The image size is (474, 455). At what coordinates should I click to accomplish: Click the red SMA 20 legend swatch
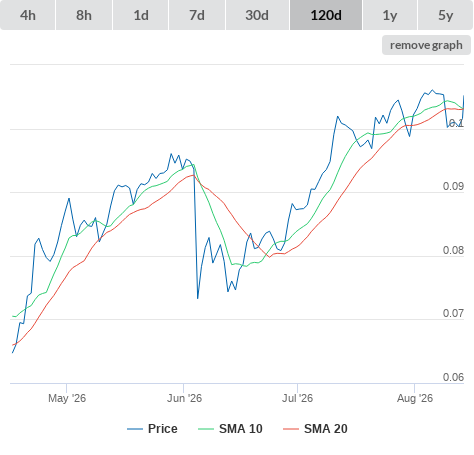[x=291, y=429]
